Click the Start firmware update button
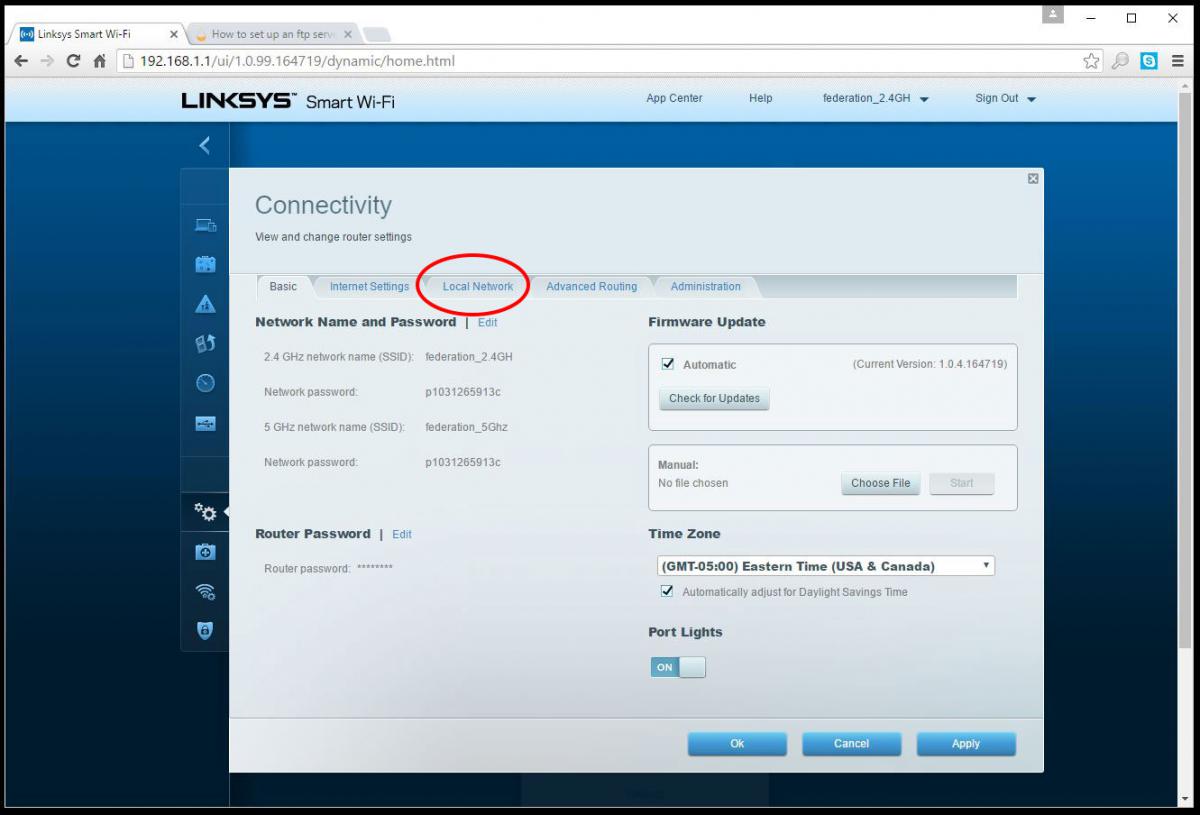The height and width of the screenshot is (815, 1200). coord(962,483)
